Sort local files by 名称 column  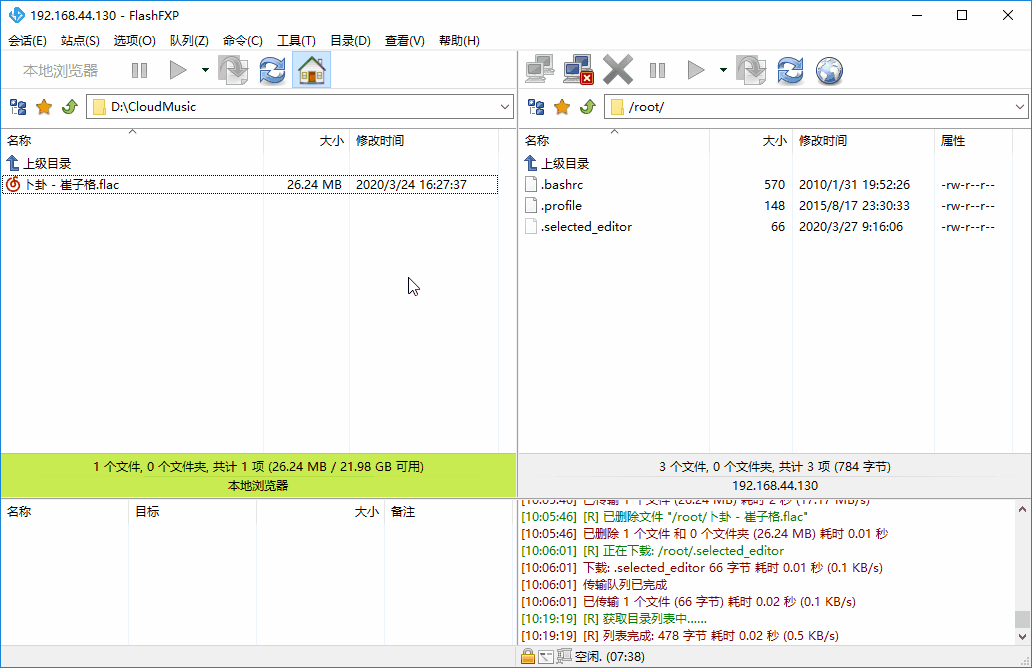pyautogui.click(x=132, y=140)
